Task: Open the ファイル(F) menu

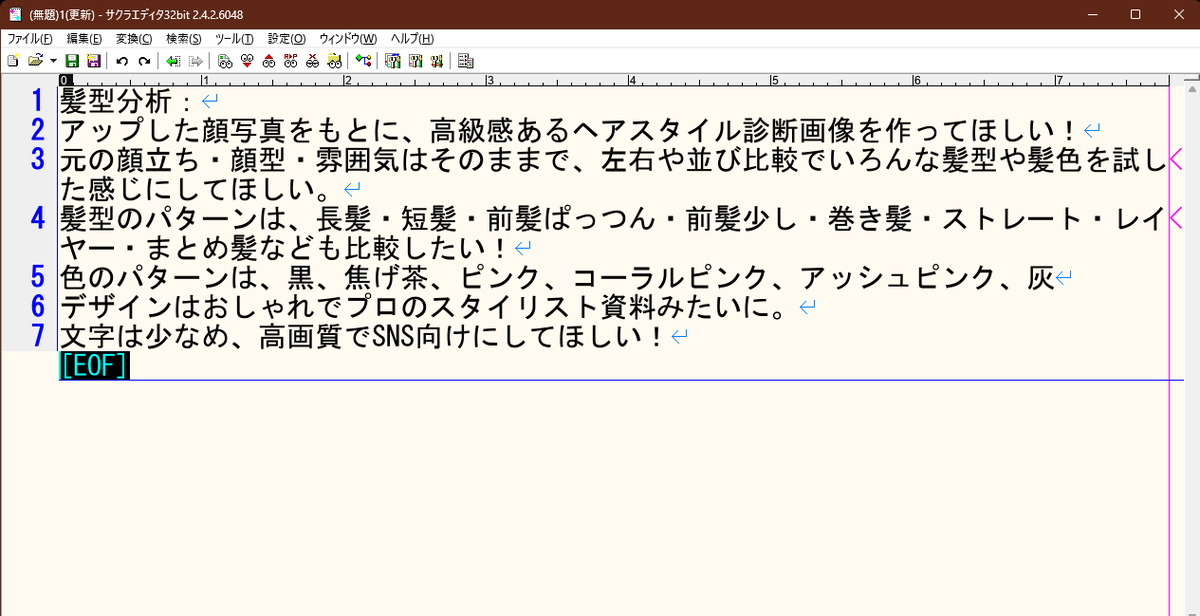Action: coord(30,39)
